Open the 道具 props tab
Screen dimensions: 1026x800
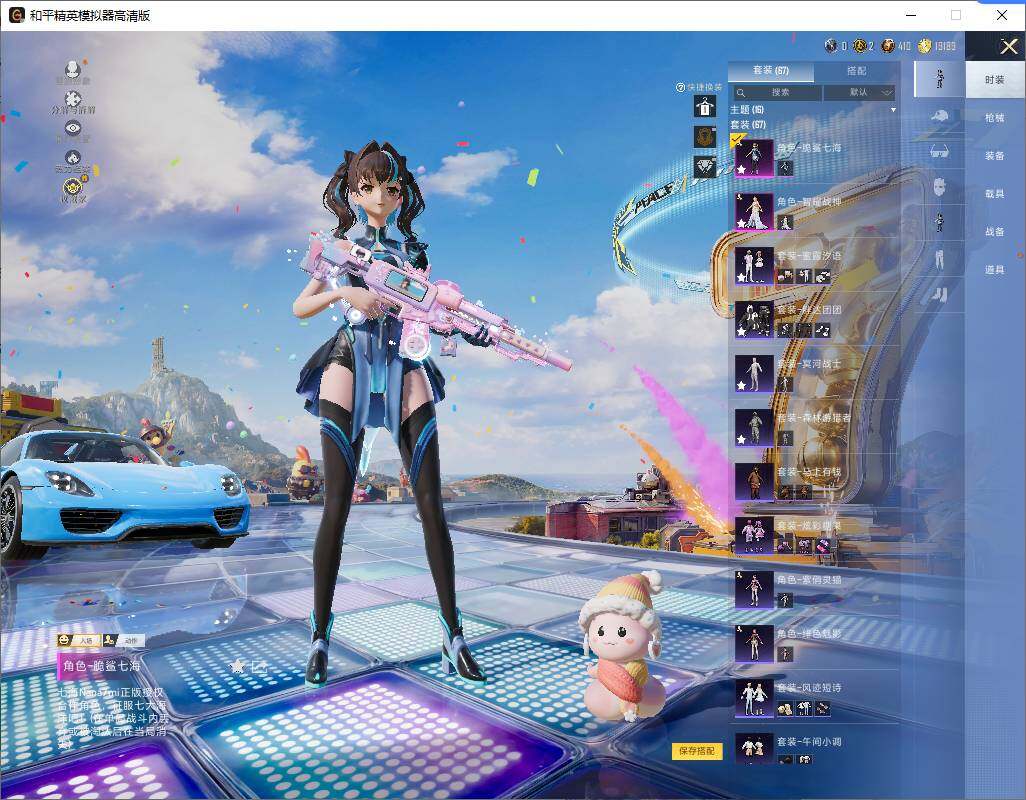point(995,270)
